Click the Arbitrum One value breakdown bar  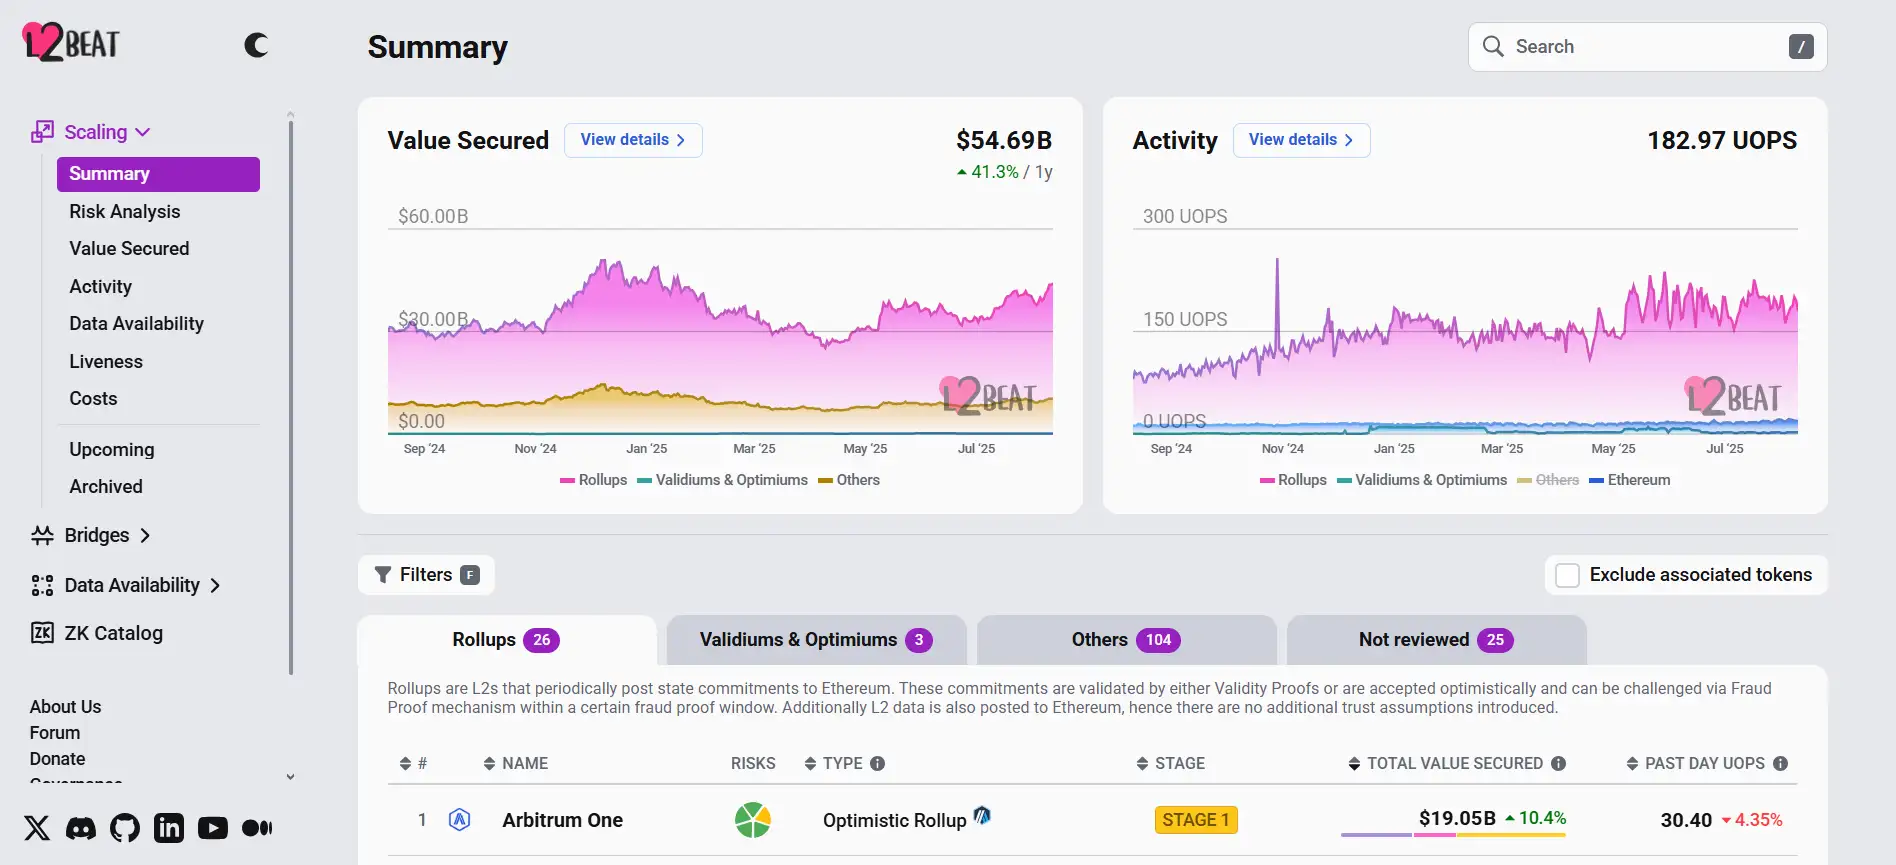(1453, 835)
